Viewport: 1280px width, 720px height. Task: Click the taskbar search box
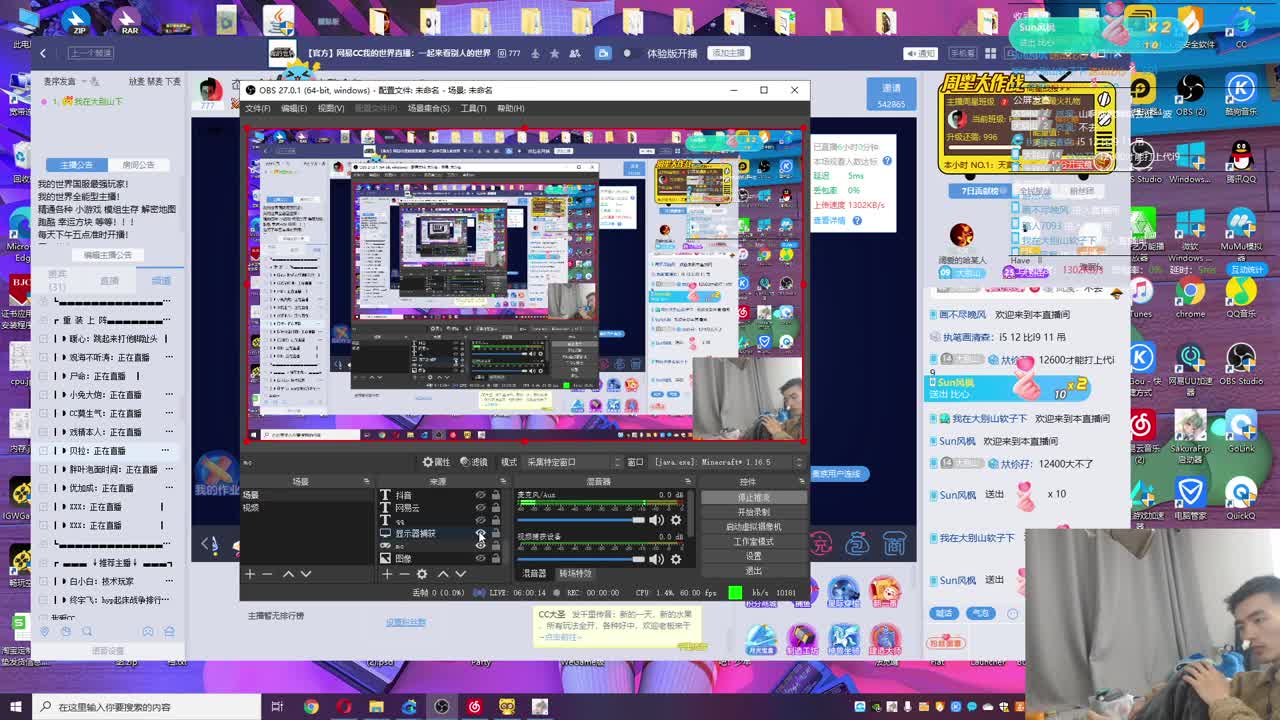pyautogui.click(x=145, y=707)
